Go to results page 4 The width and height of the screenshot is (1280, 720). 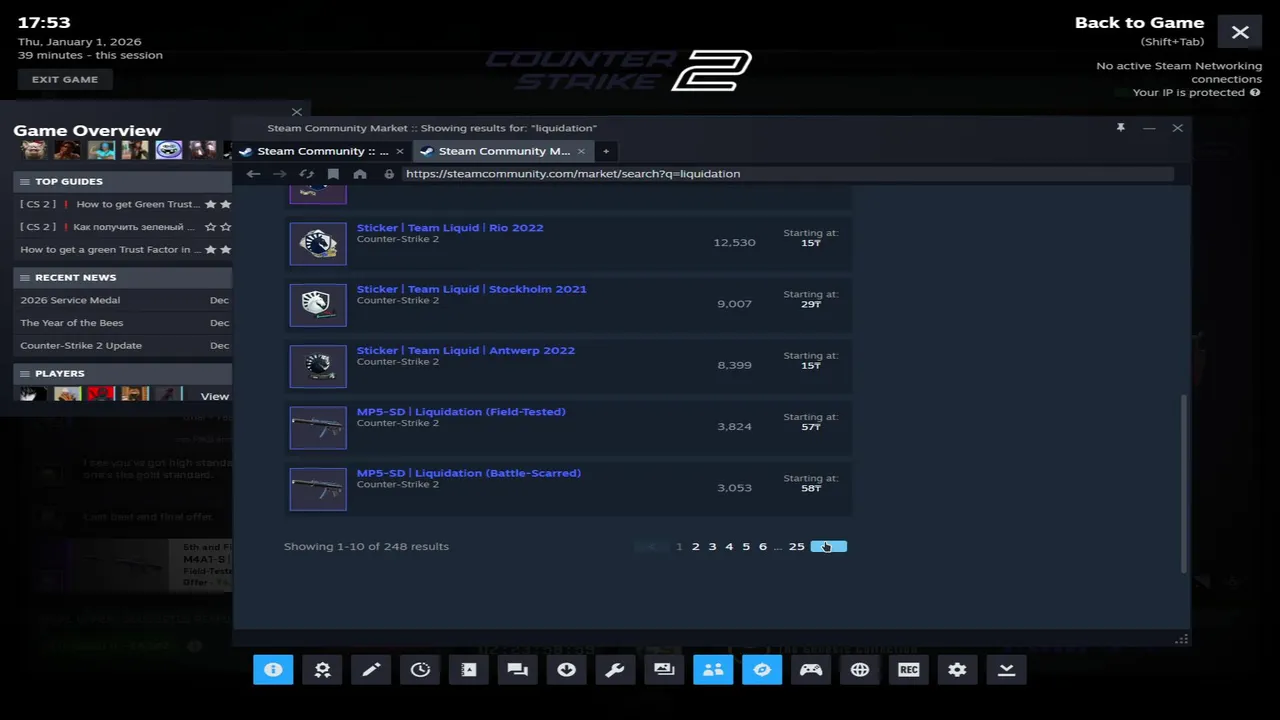pyautogui.click(x=729, y=547)
